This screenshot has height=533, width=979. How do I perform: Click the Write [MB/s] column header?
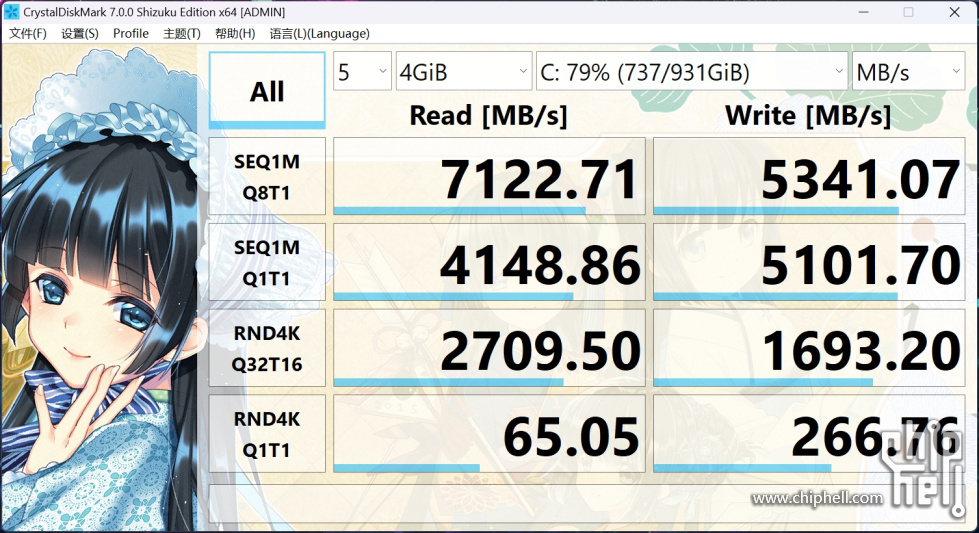pyautogui.click(x=808, y=115)
